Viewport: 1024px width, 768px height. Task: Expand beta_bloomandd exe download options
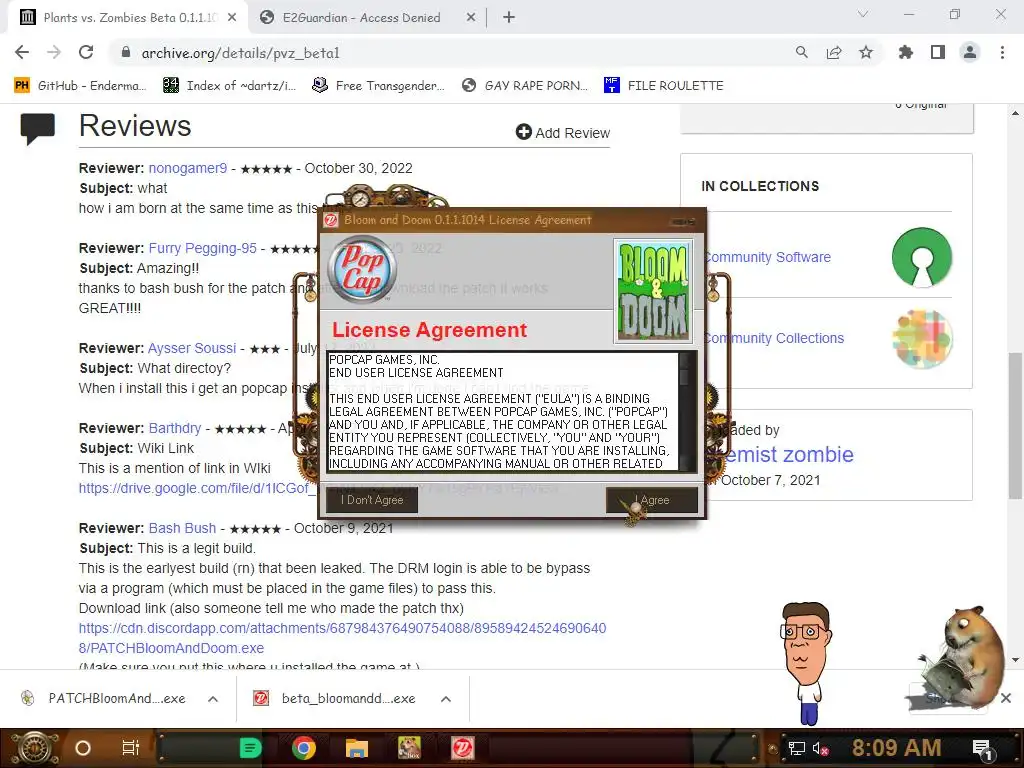tap(445, 699)
